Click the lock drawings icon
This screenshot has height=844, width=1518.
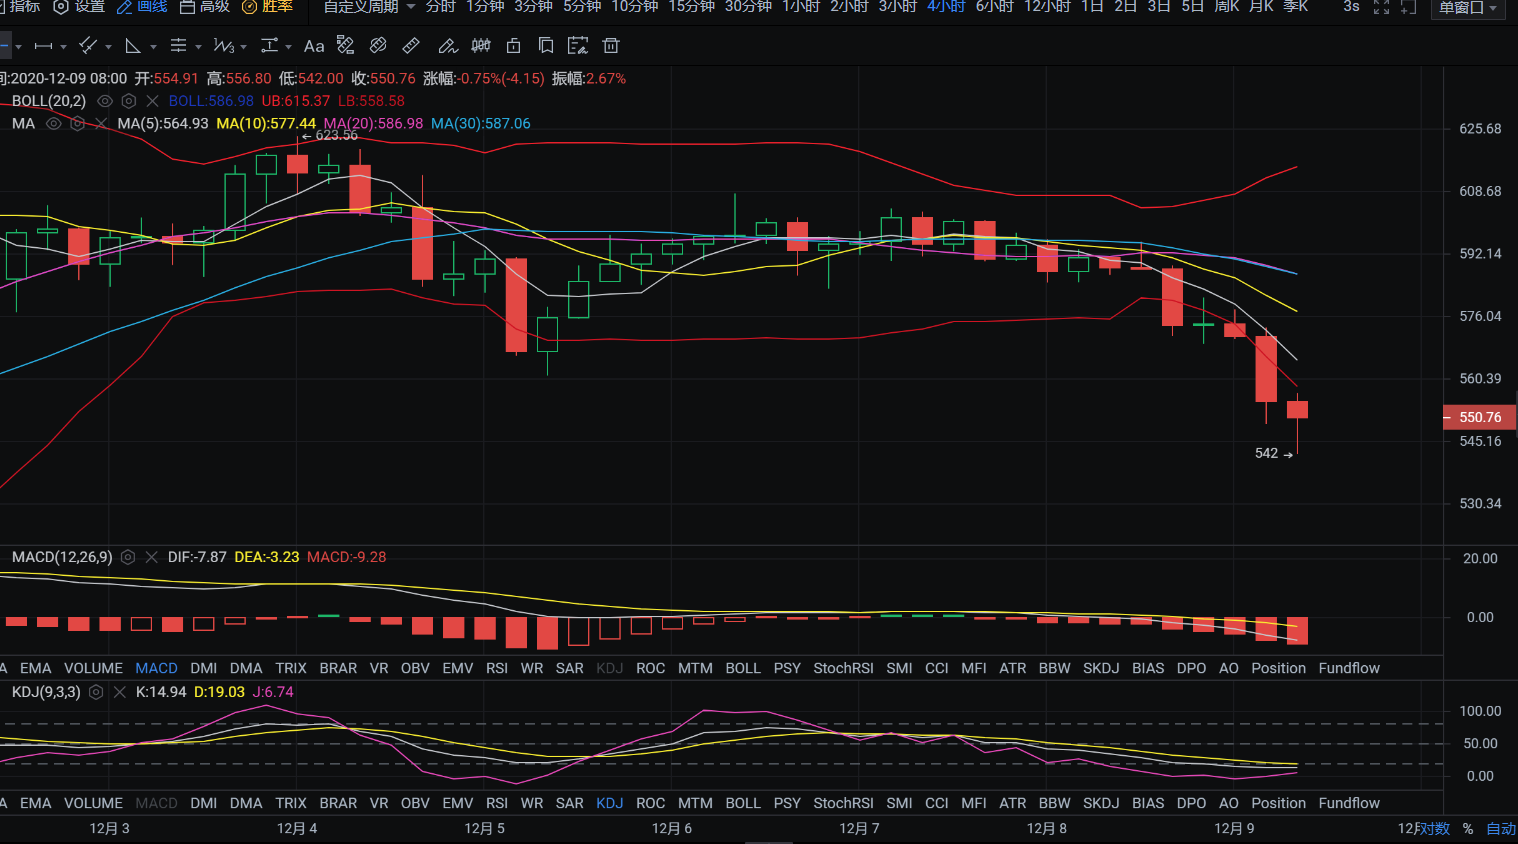(513, 46)
